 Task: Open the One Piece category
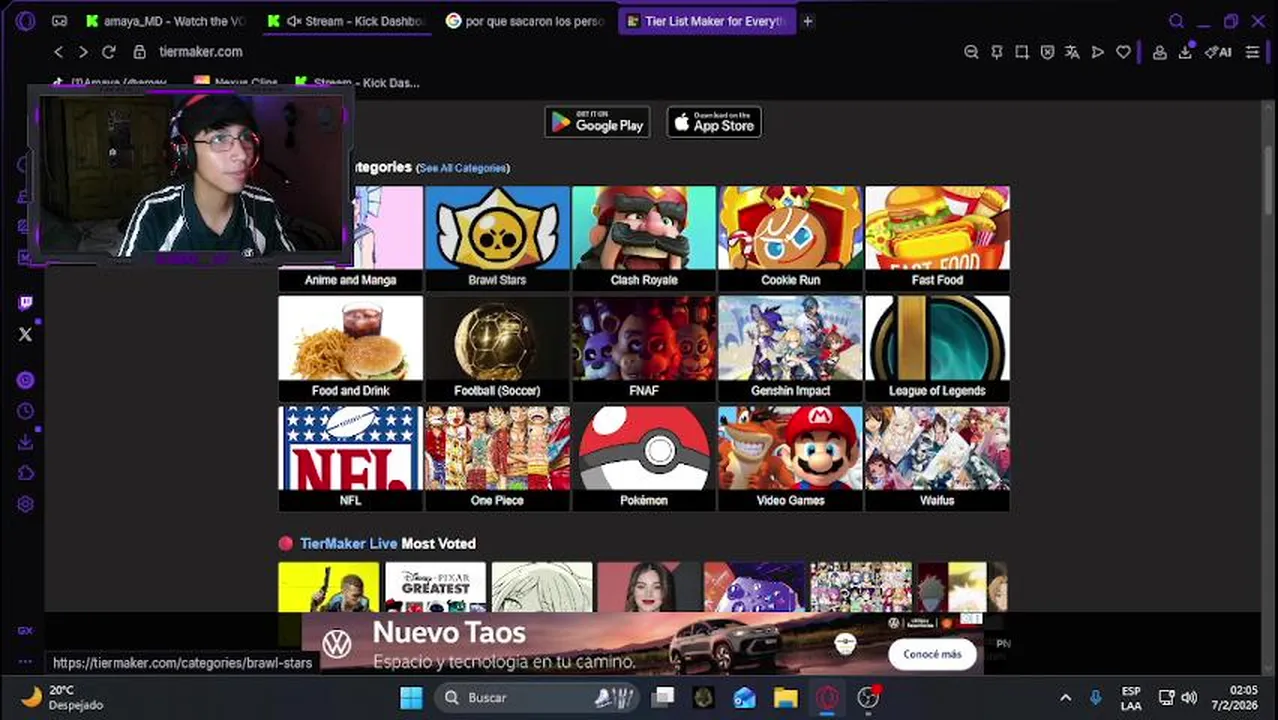point(497,458)
